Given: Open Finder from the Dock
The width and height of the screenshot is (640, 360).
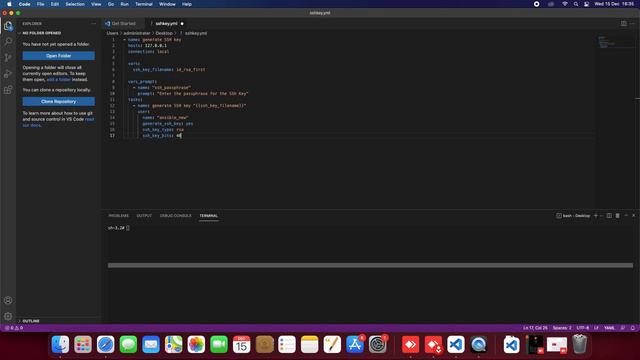Looking at the screenshot, I should 60,344.
